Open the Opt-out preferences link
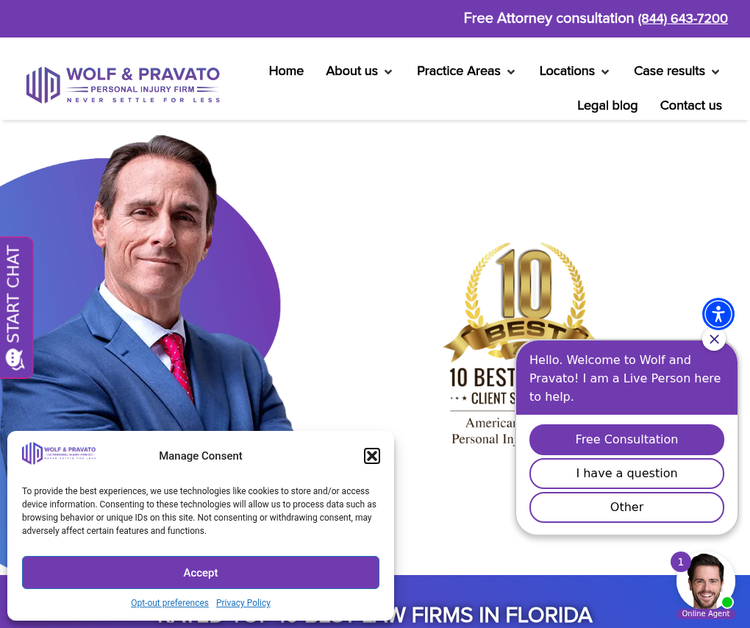 [170, 603]
